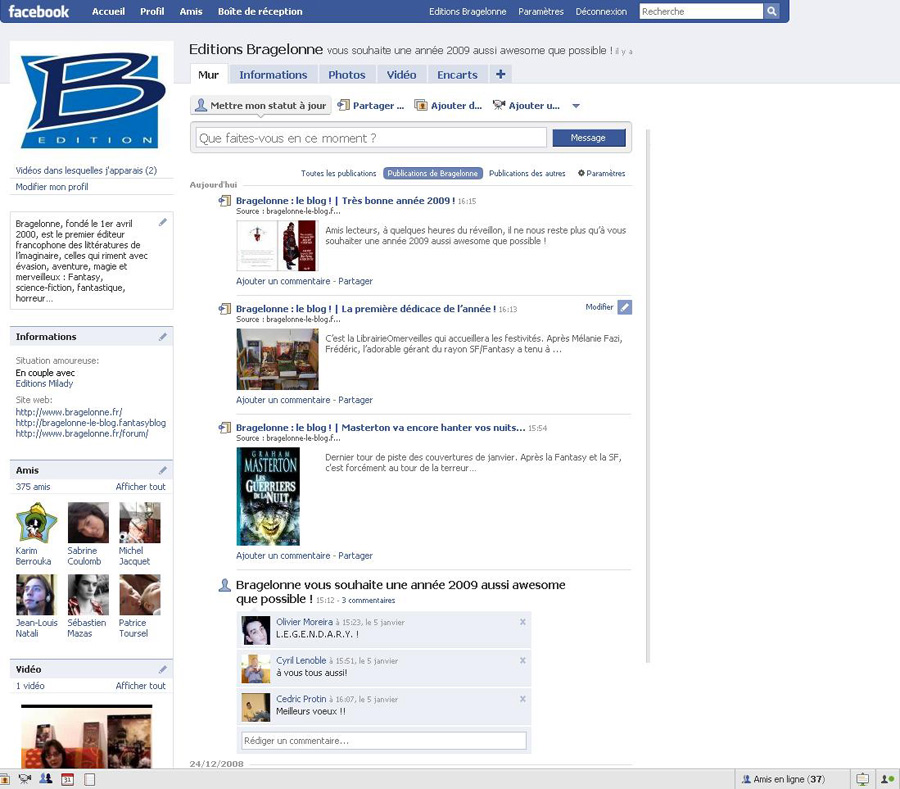900x789 pixels.
Task: Switch to the Photos tab
Action: coord(347,75)
